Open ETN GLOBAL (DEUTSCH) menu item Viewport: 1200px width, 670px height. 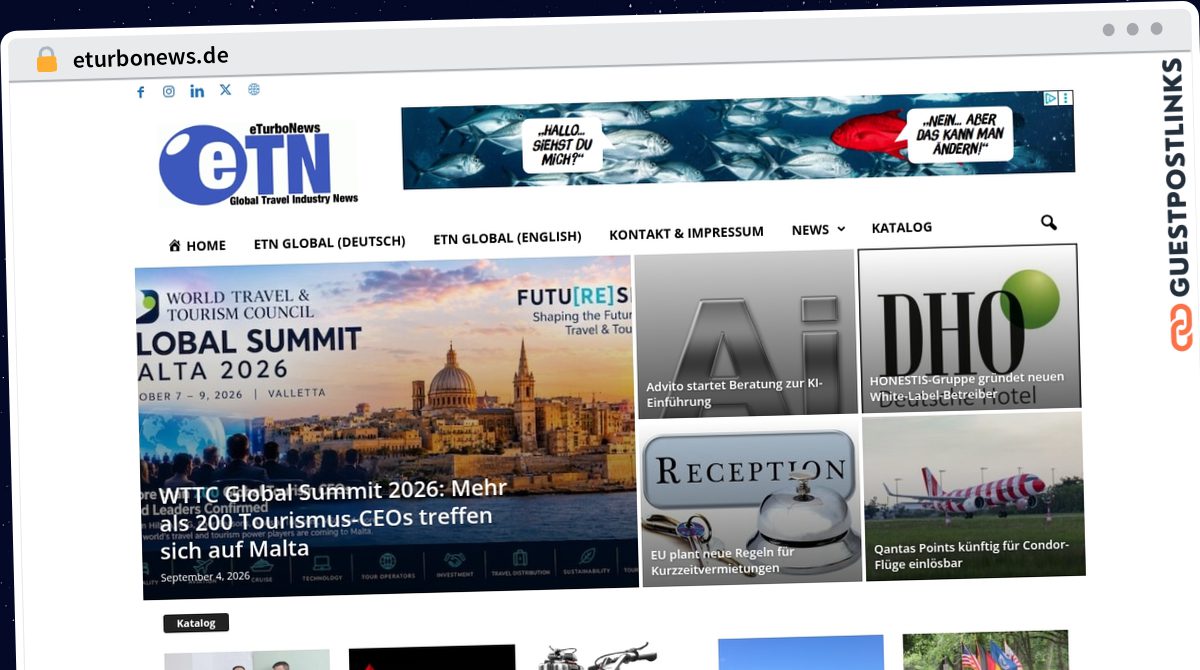click(x=329, y=242)
